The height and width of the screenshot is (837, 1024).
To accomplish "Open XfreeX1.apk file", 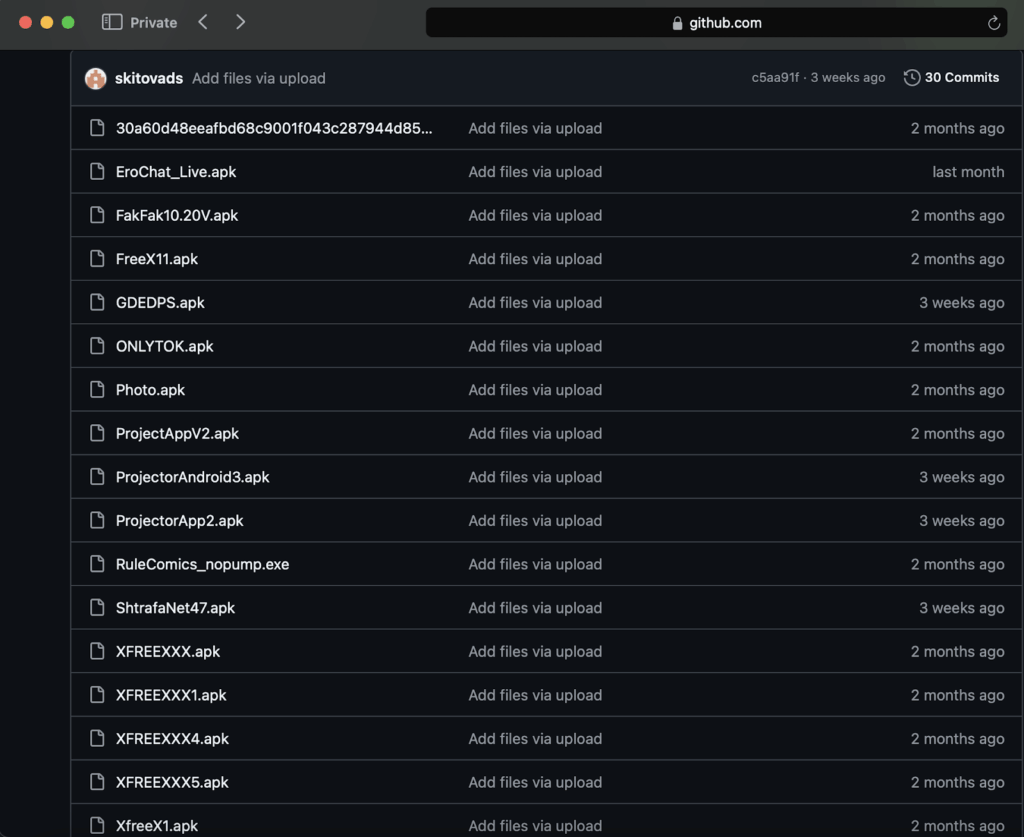I will (157, 826).
